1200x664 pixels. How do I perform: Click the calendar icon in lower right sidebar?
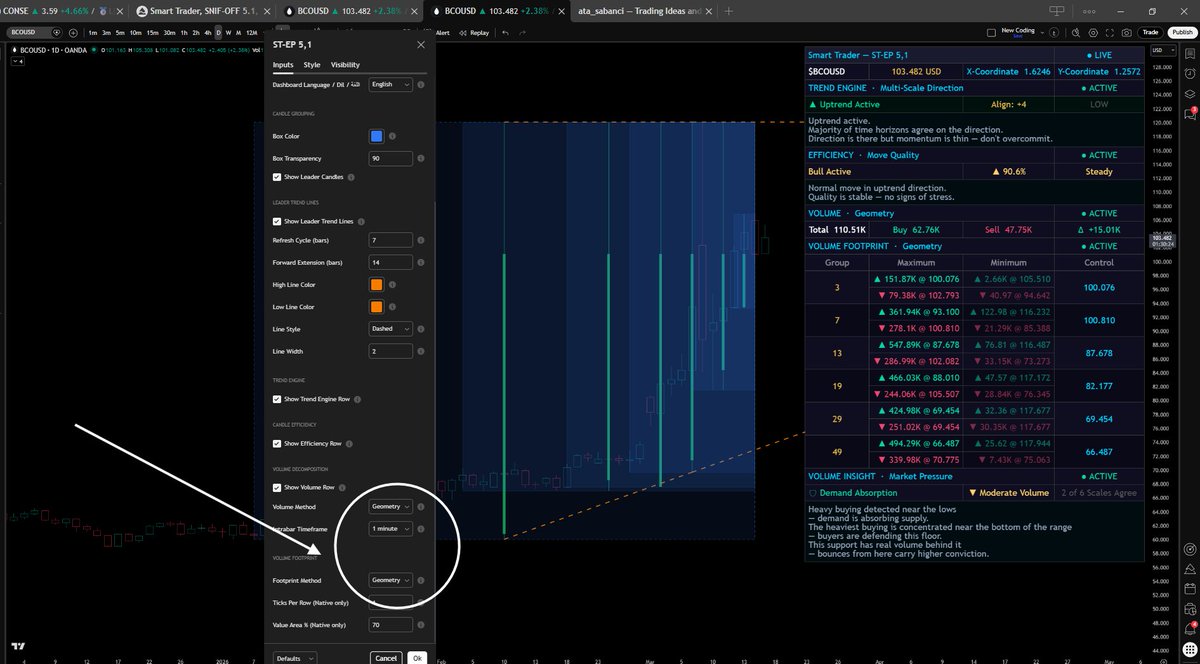coord(1190,589)
